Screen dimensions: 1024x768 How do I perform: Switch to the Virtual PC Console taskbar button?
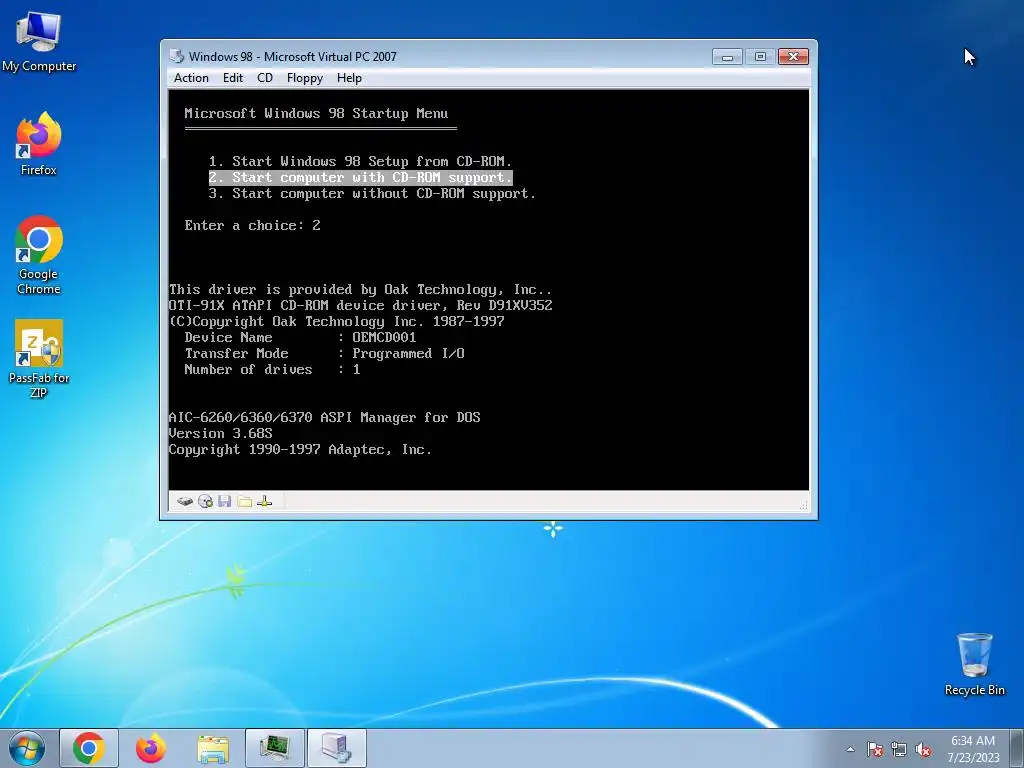pyautogui.click(x=275, y=748)
